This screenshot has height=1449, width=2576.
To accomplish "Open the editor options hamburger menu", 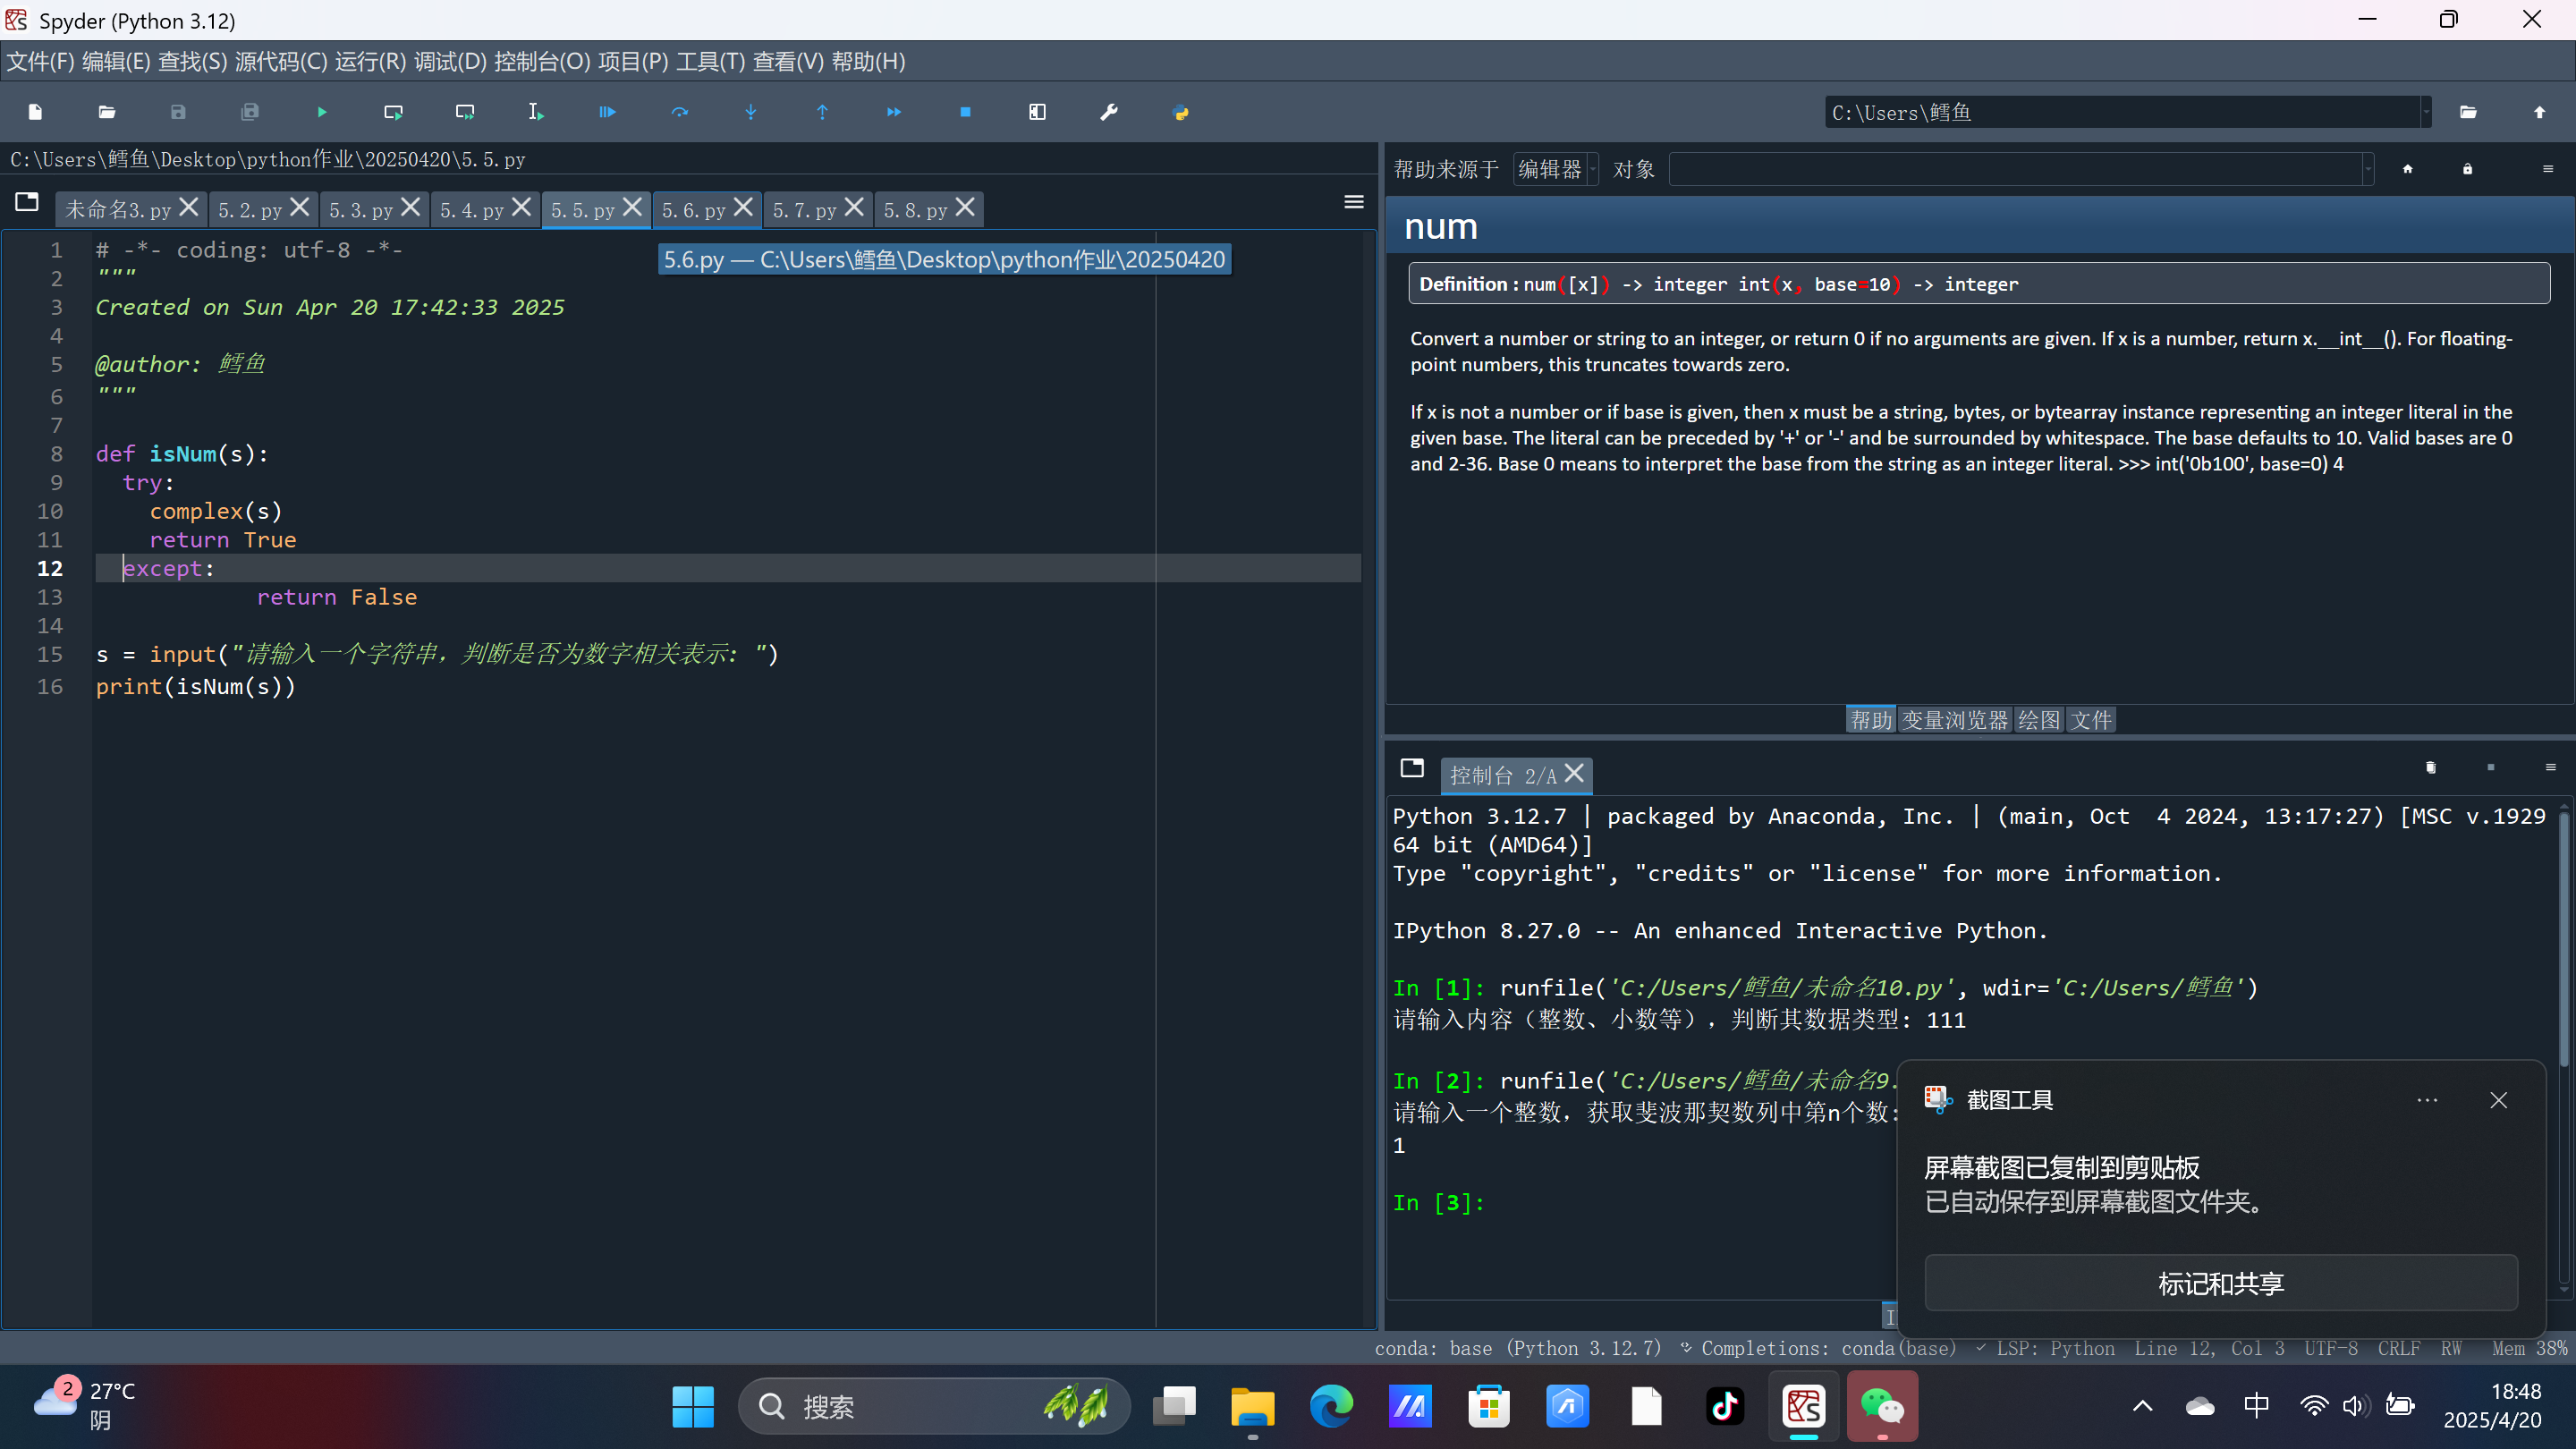I will 1353,203.
